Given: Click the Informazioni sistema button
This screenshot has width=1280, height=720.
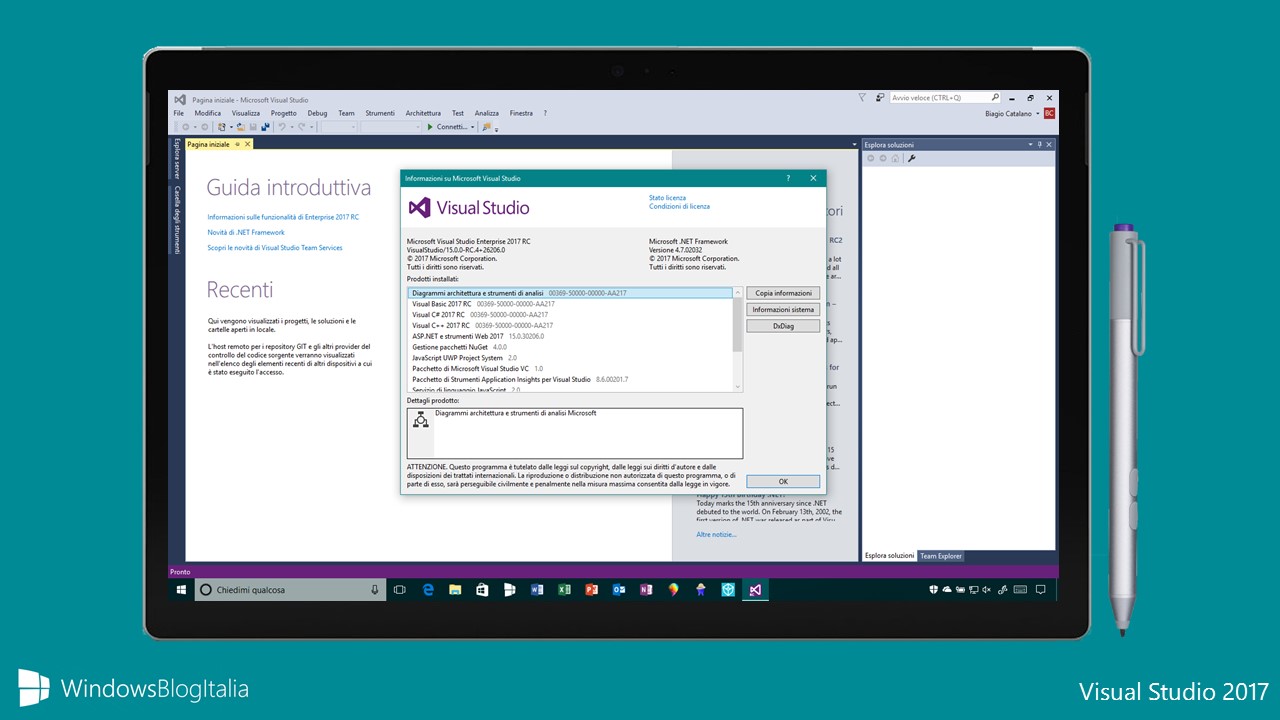Looking at the screenshot, I should click(783, 310).
